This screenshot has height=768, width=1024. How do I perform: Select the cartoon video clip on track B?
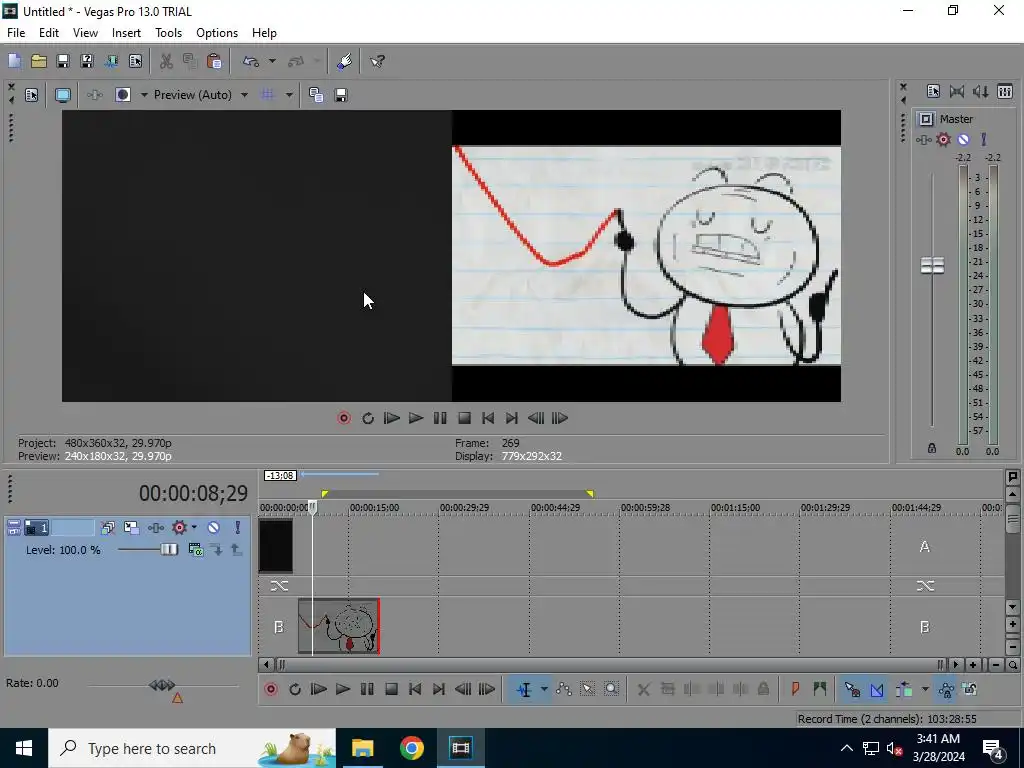[339, 626]
